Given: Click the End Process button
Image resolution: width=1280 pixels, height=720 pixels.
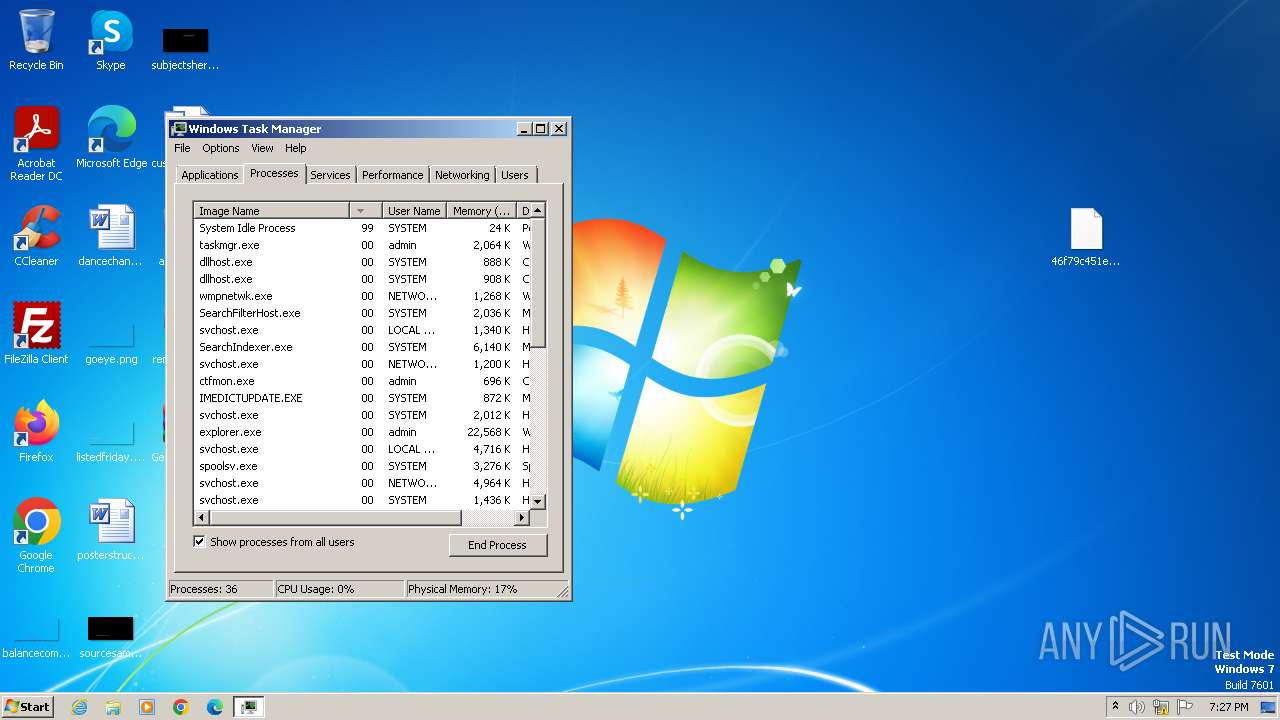Looking at the screenshot, I should click(x=497, y=545).
